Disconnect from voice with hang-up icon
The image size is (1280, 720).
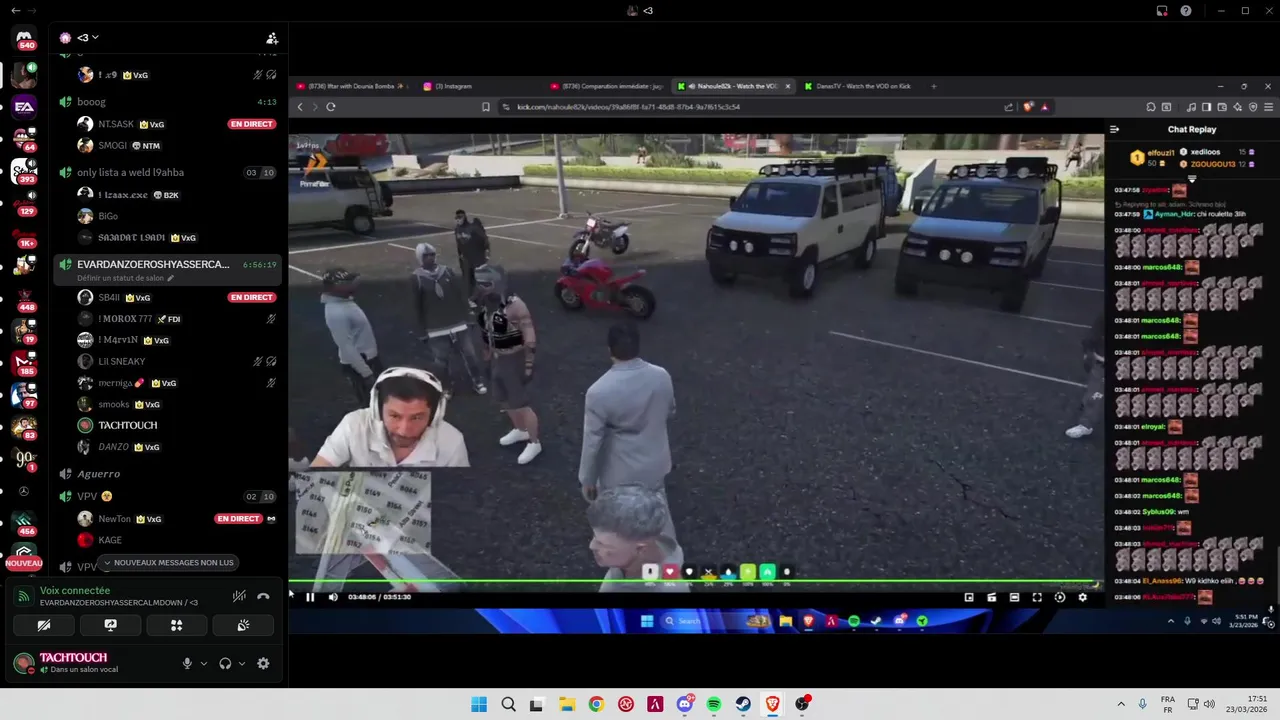point(263,596)
